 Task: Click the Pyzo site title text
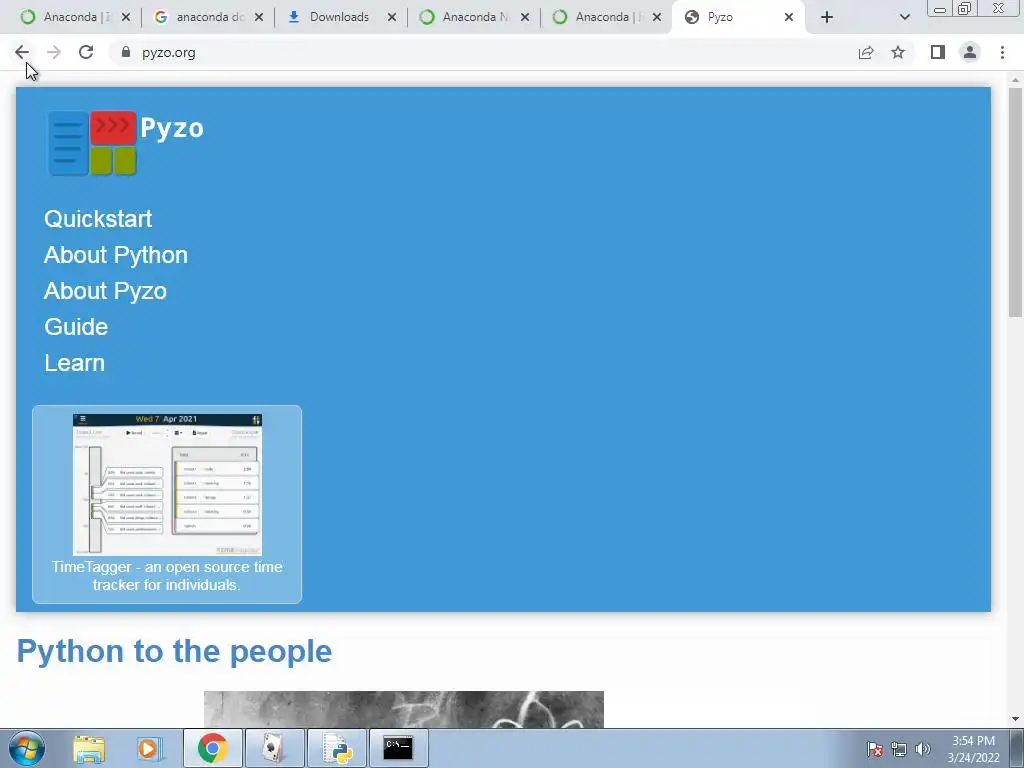pos(172,128)
